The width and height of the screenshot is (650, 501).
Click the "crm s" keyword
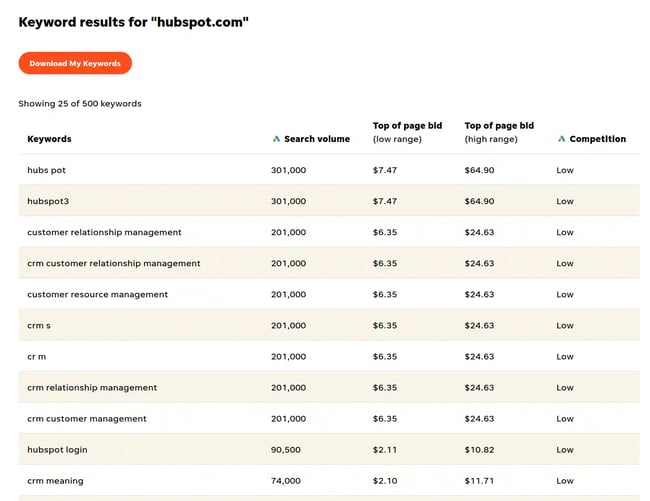click(x=40, y=325)
